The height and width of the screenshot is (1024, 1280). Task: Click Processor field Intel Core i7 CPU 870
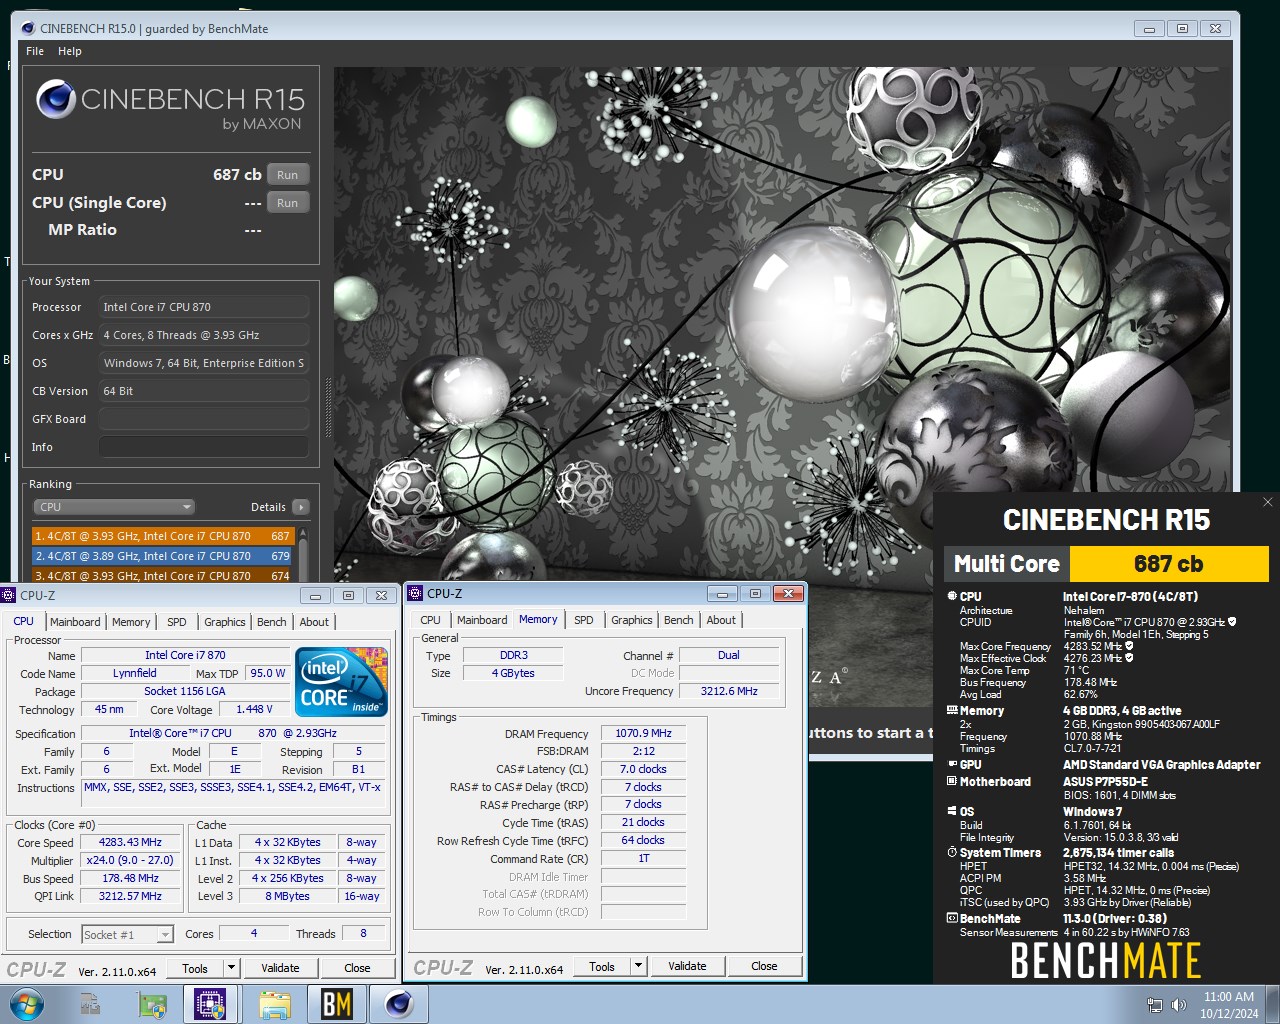(x=203, y=307)
